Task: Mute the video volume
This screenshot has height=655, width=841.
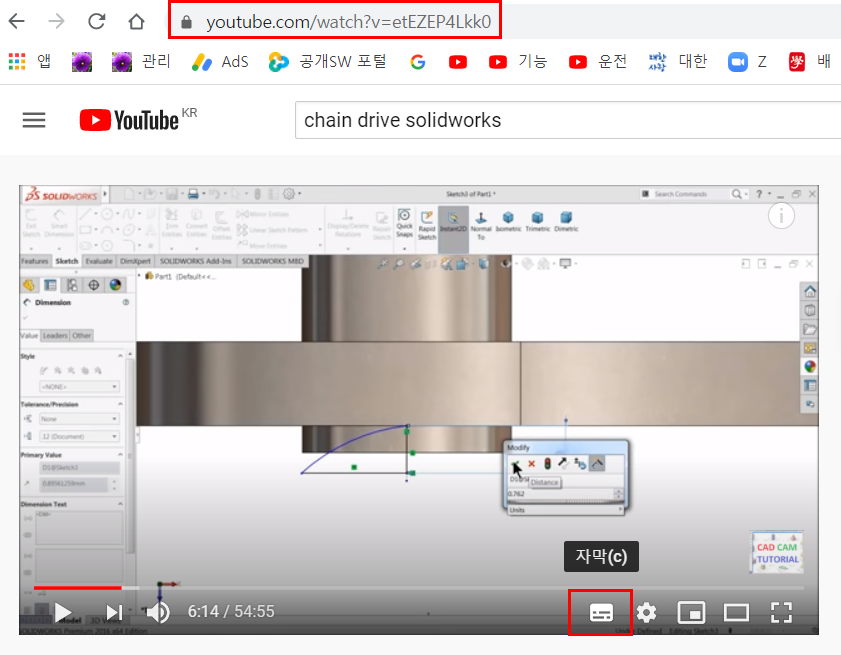Action: (158, 612)
